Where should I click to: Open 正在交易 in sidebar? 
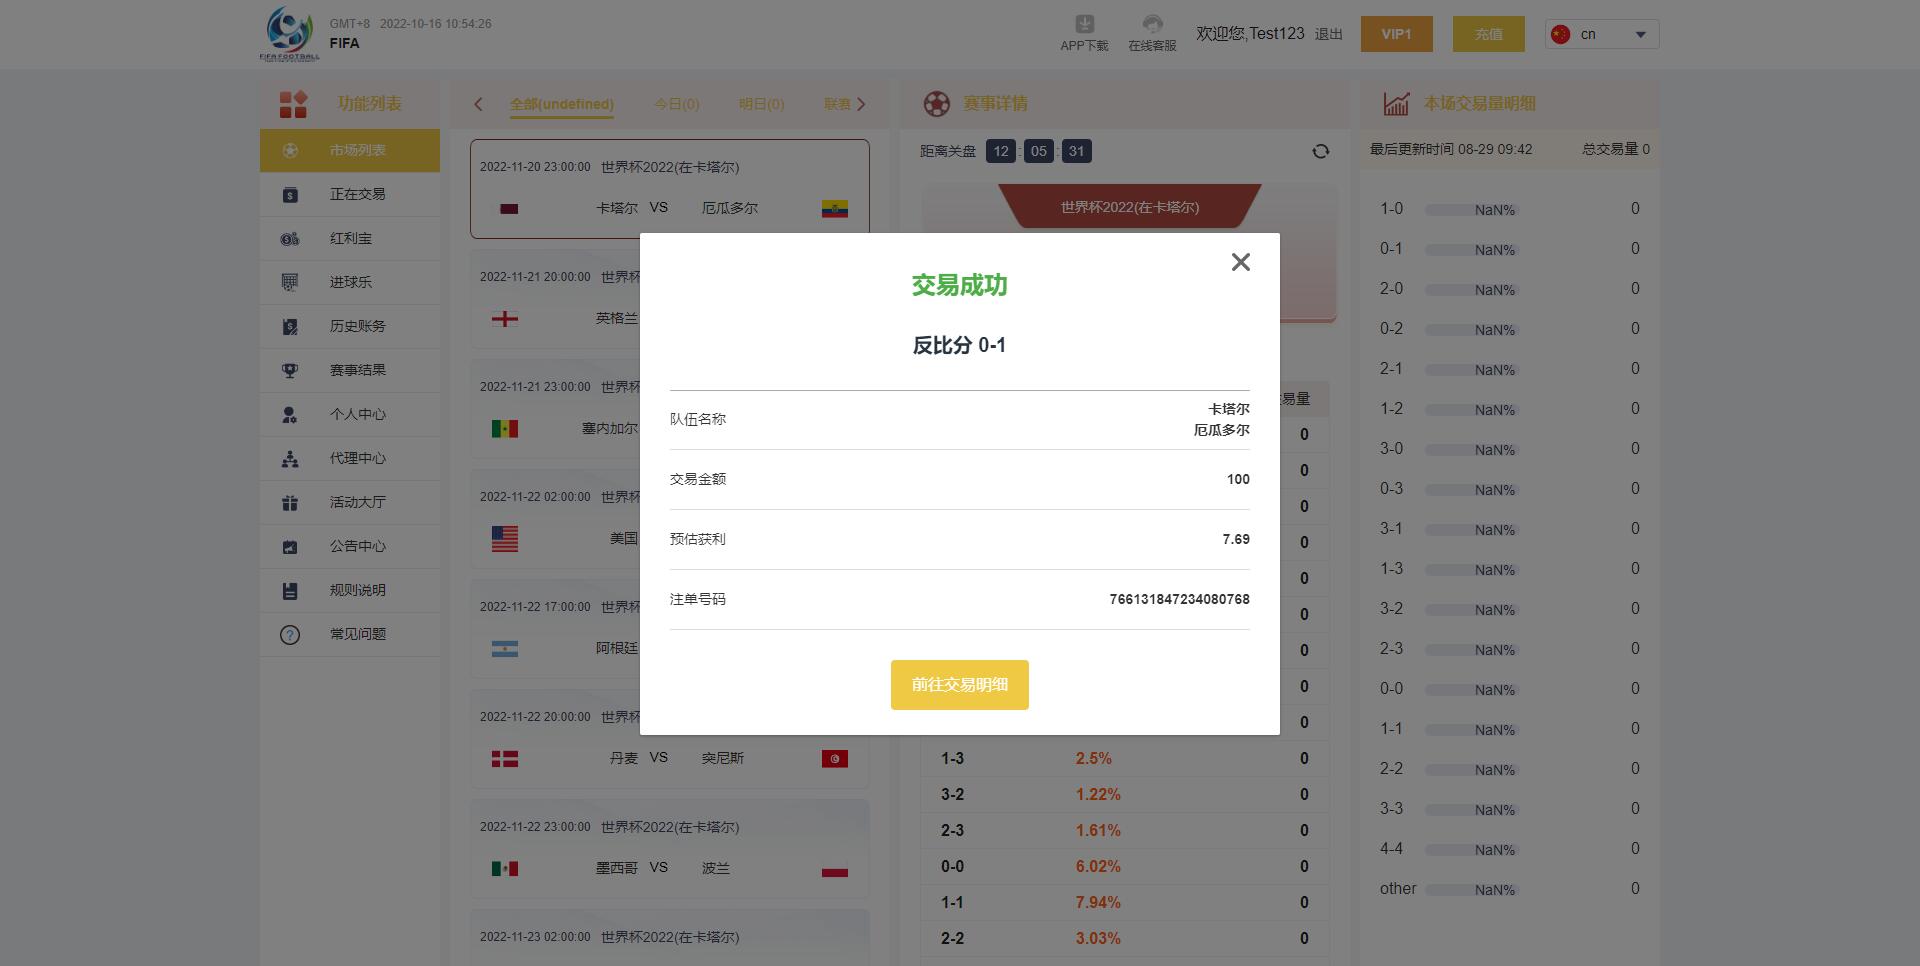coord(357,194)
